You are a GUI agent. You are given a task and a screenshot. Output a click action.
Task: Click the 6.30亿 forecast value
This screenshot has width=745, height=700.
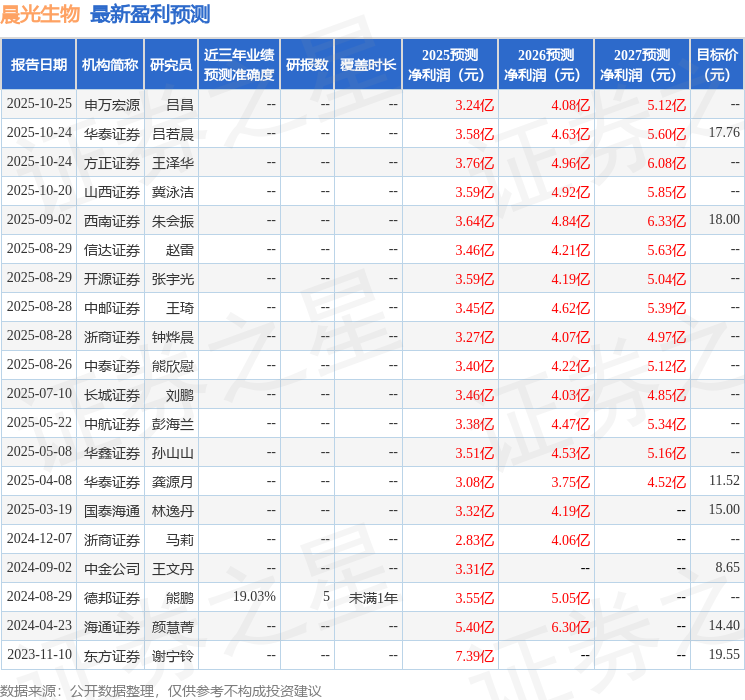coord(571,627)
